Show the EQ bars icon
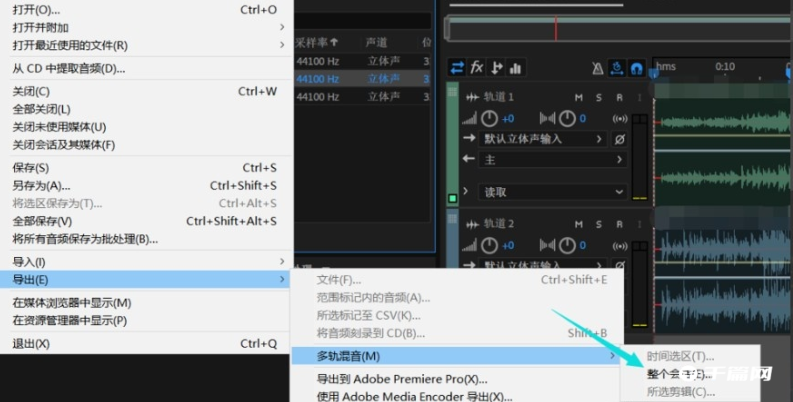The height and width of the screenshot is (402, 793). (515, 68)
